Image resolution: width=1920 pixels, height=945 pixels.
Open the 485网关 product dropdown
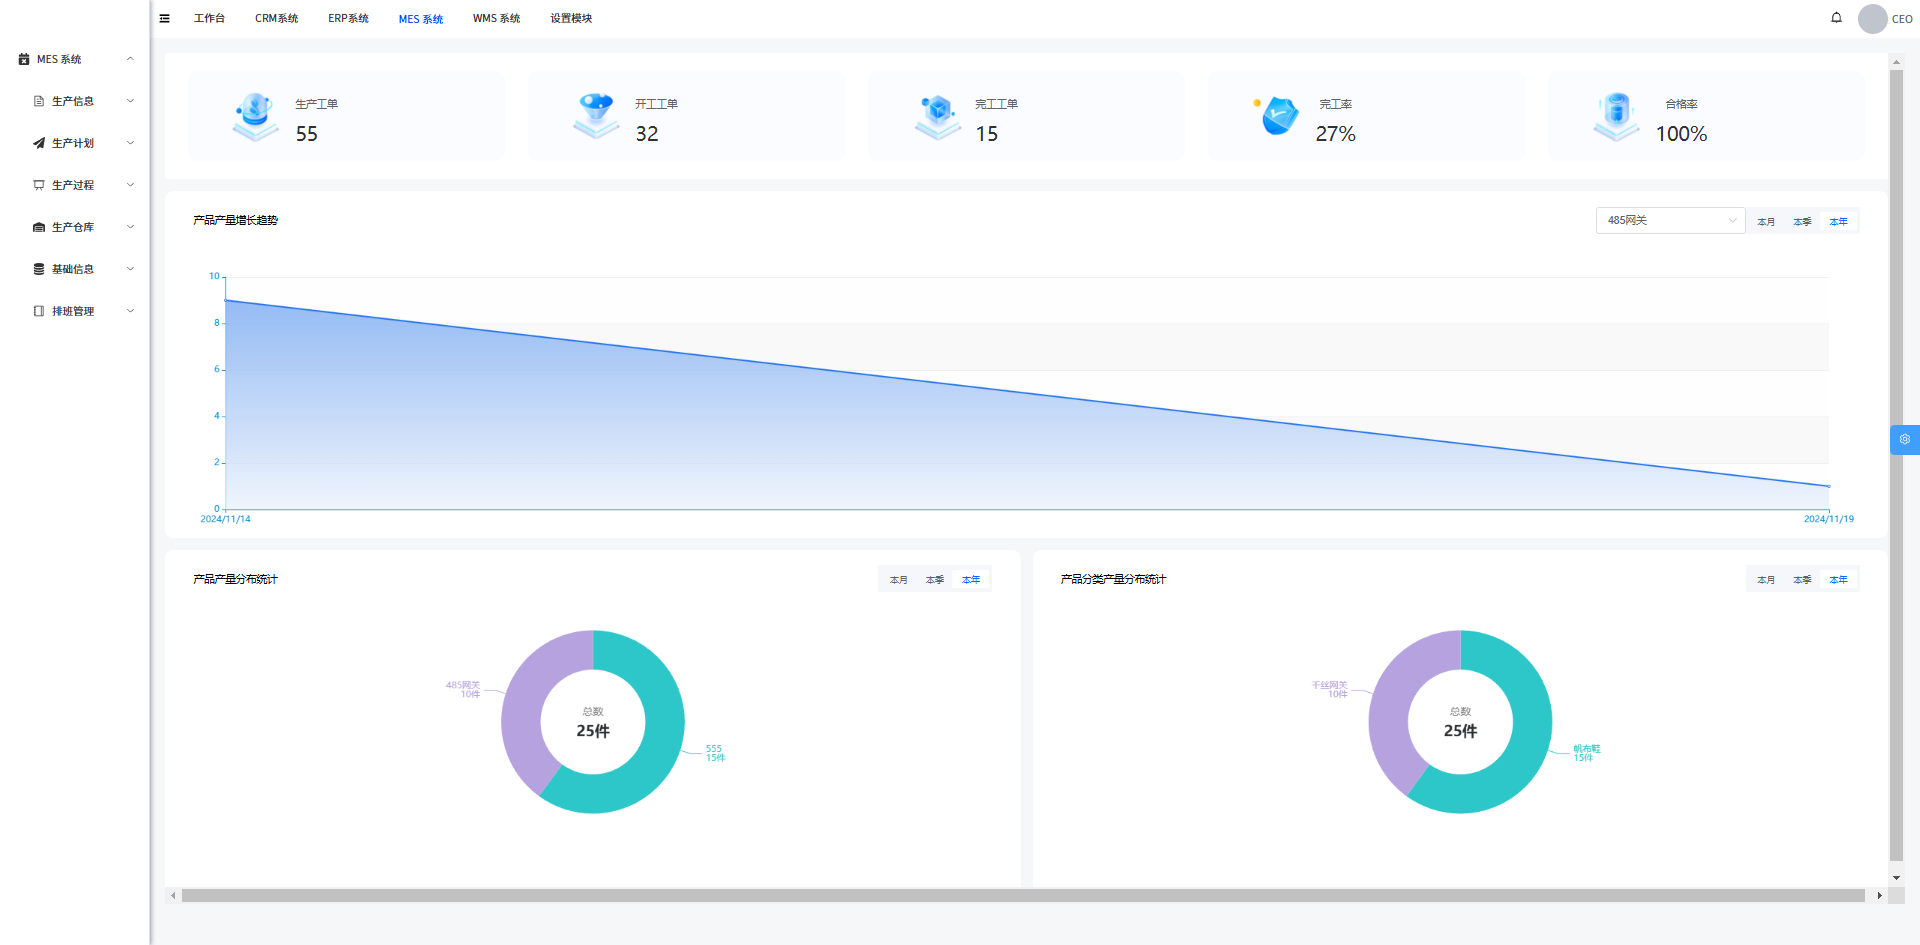click(1670, 221)
